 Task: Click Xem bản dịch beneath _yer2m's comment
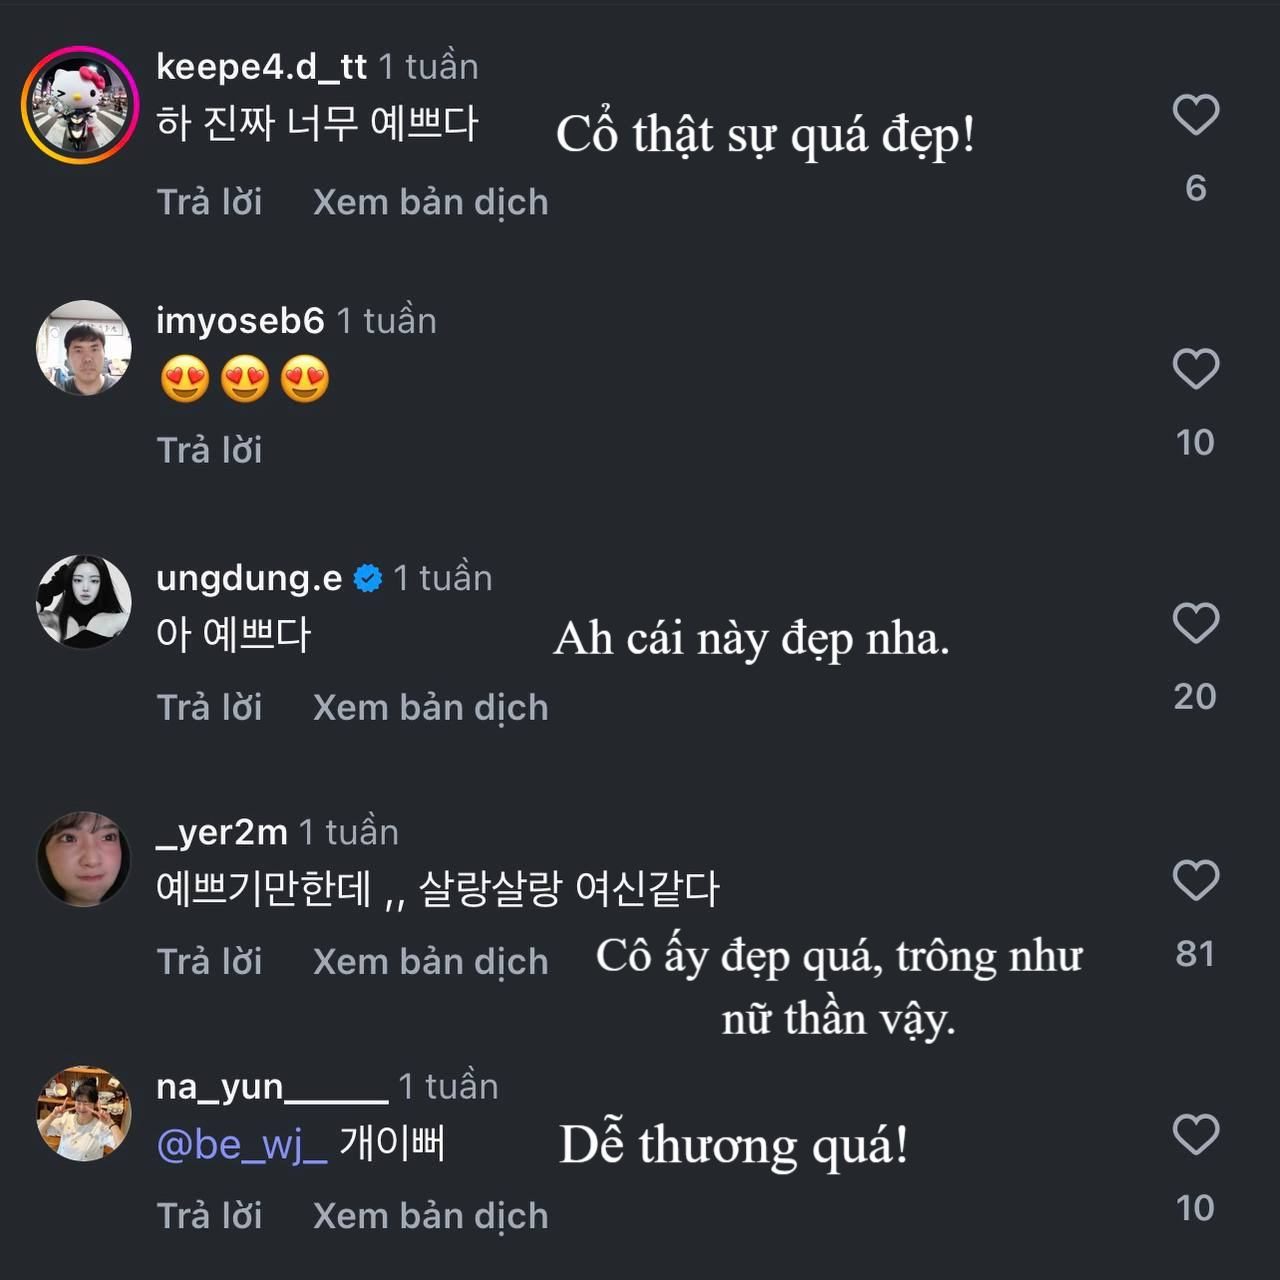click(x=430, y=961)
